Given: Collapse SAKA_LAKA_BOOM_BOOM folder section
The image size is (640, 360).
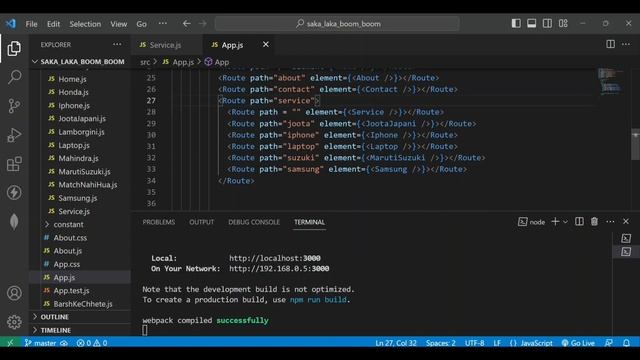Looking at the screenshot, I should point(80,62).
